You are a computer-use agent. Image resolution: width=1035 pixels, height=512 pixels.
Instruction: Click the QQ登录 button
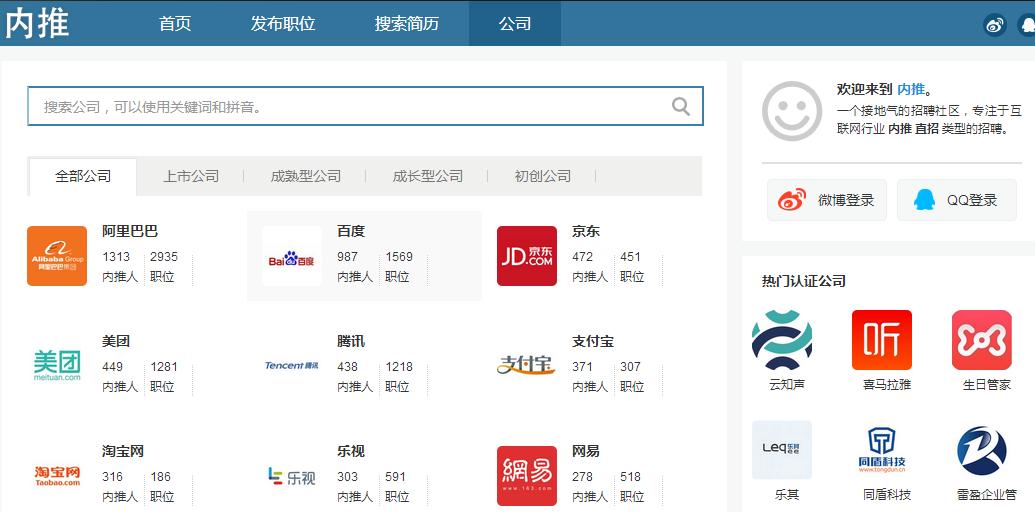coord(956,200)
